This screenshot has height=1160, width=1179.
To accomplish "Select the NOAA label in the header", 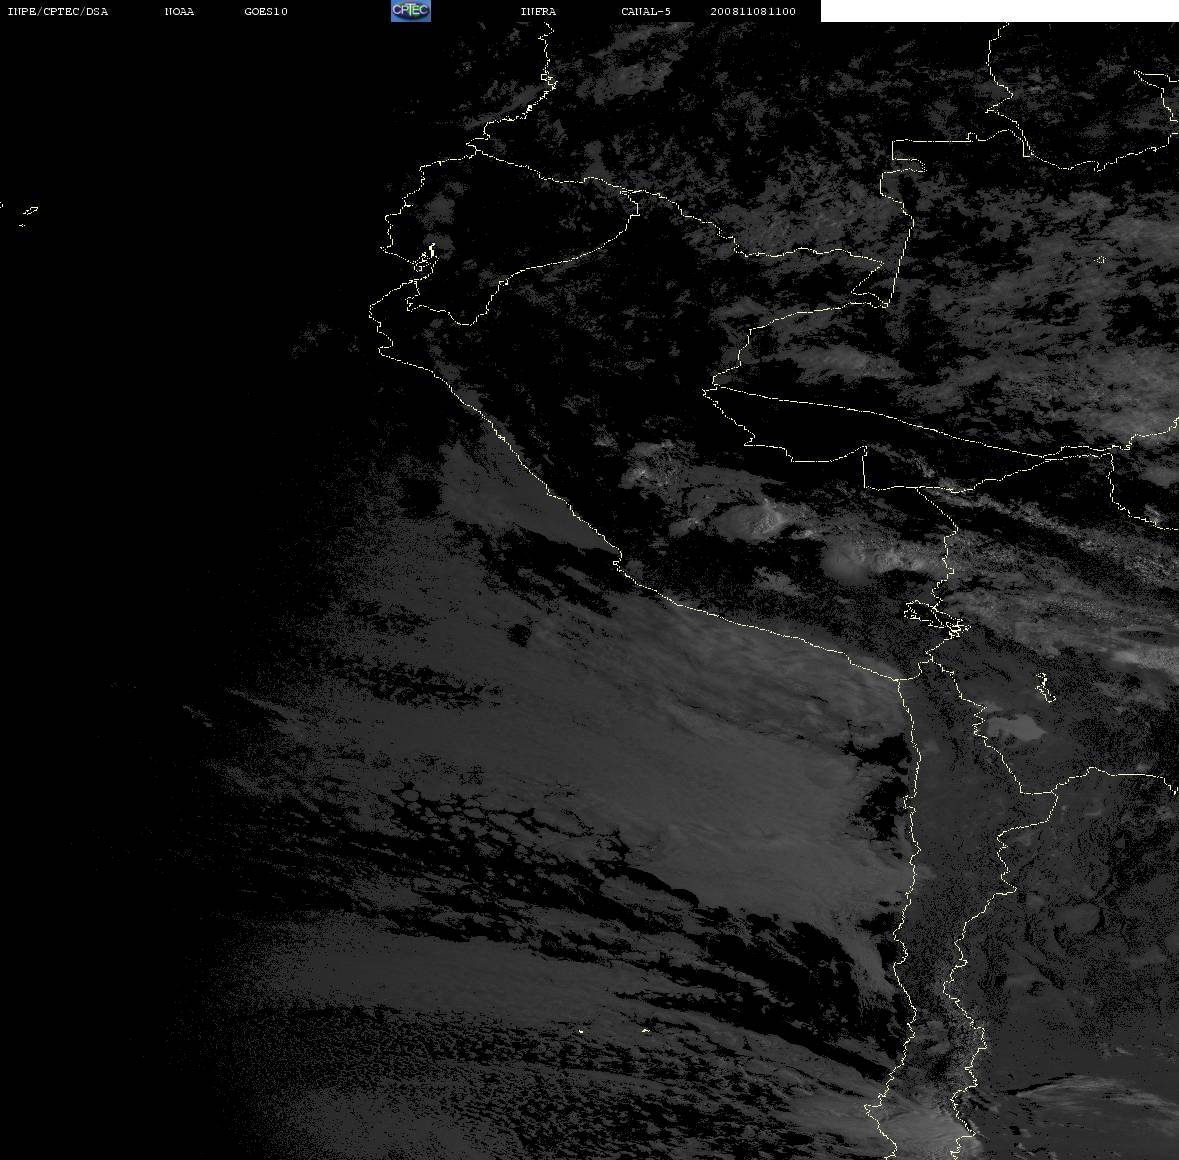I will point(179,11).
